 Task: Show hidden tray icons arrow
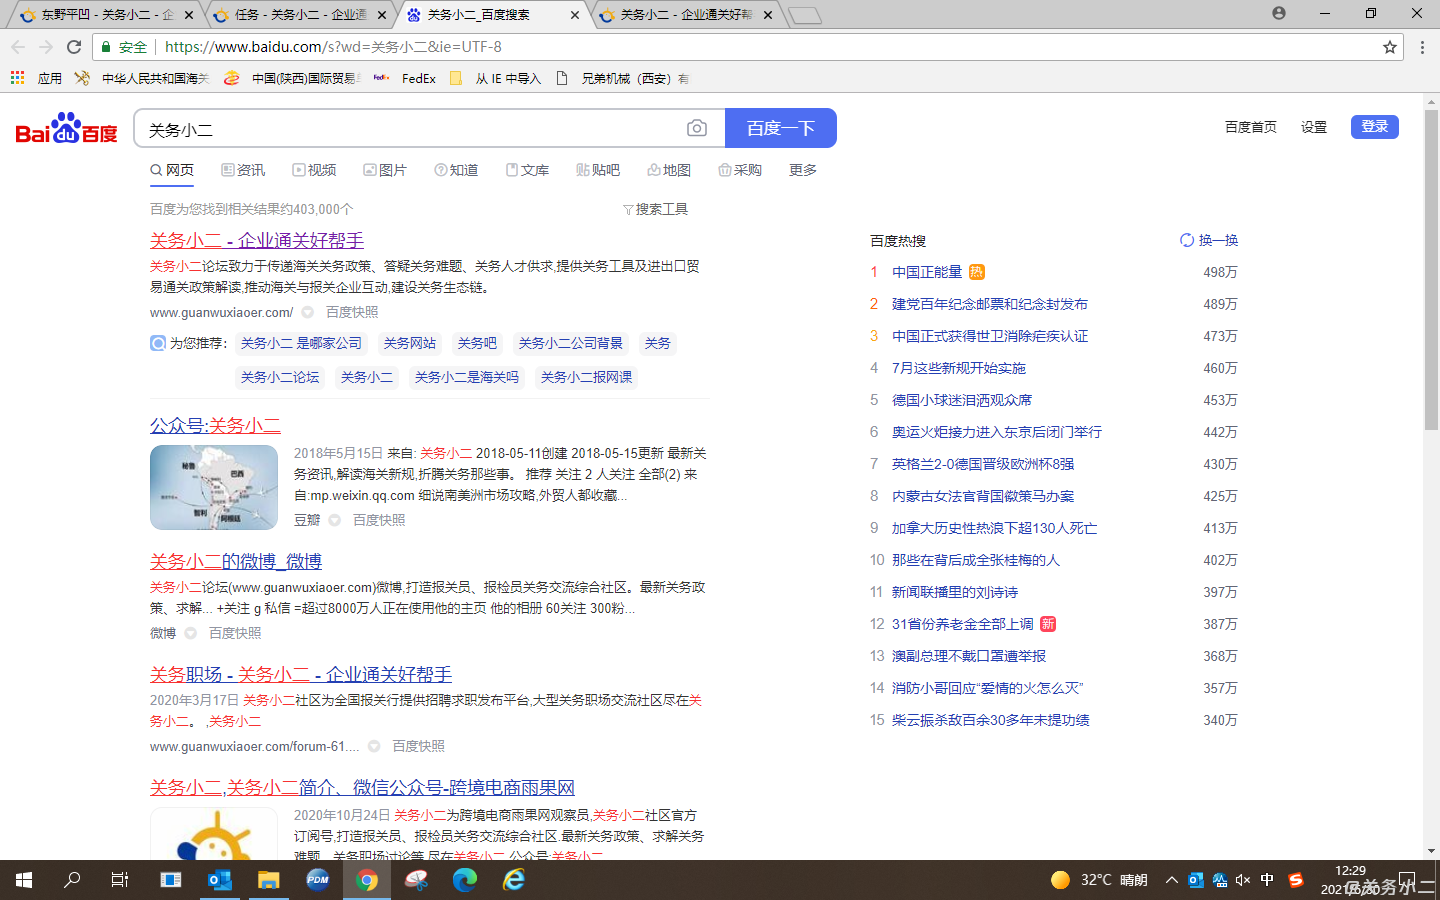pyautogui.click(x=1171, y=880)
